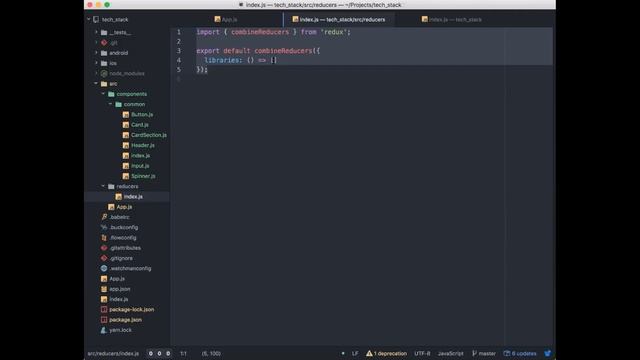
Task: Click the android folder icon
Action: point(104,53)
